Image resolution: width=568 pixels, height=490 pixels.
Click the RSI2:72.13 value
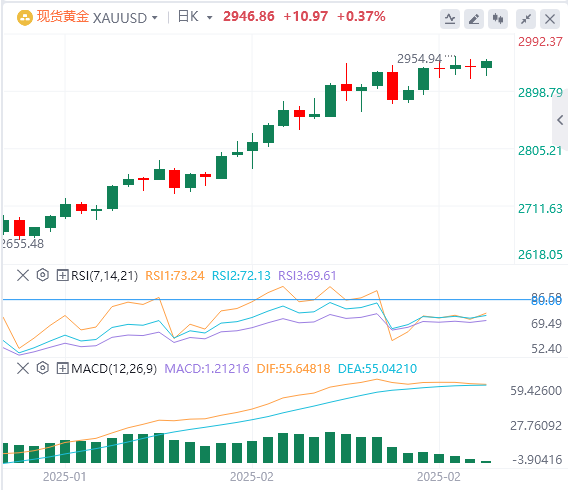241,276
